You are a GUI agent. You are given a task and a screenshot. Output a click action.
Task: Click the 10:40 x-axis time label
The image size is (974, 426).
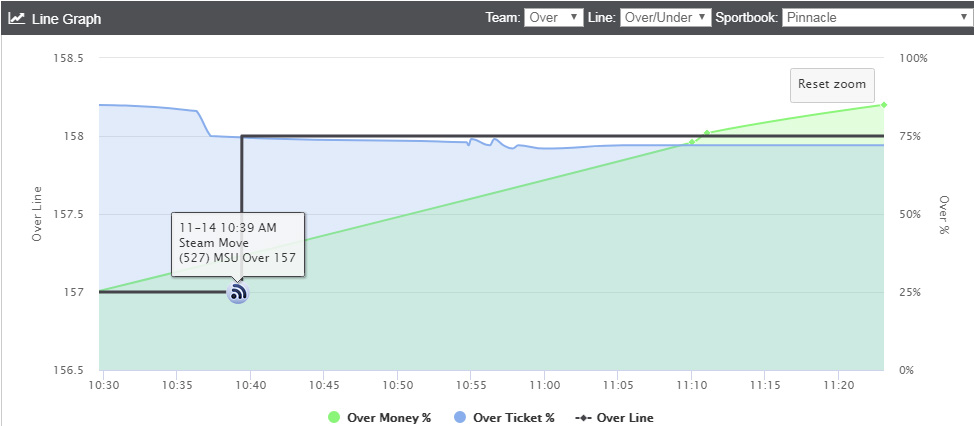tap(250, 384)
